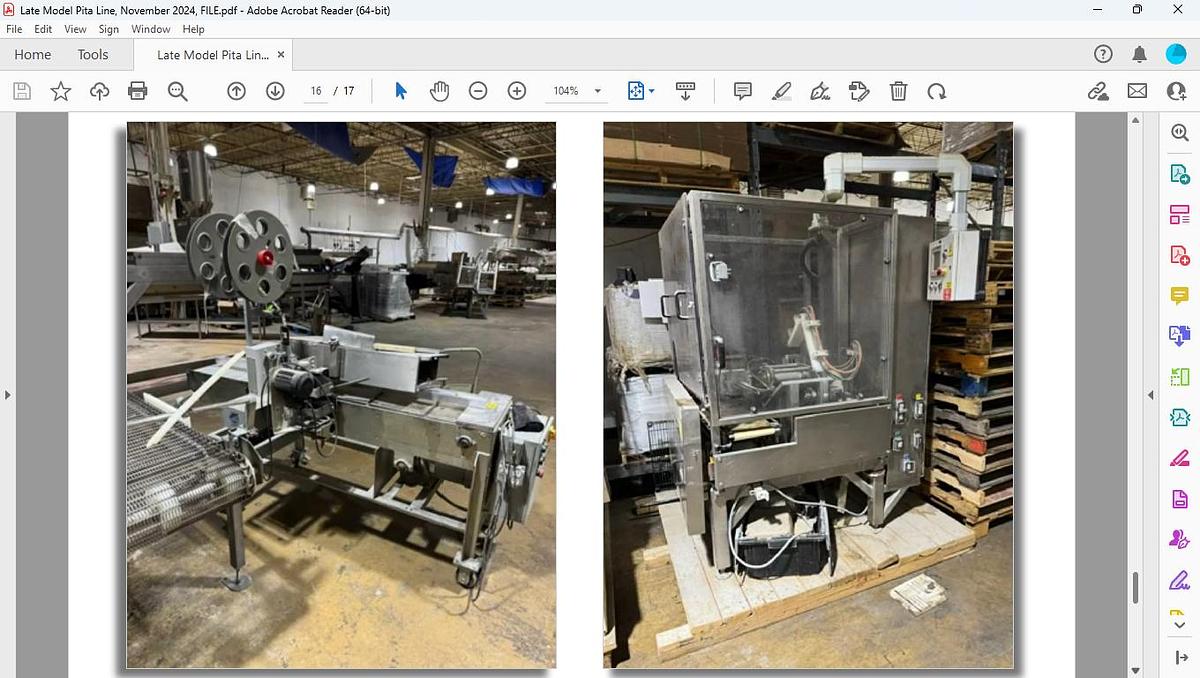Get a shareable link to the file
Viewport: 1200px width, 678px height.
click(x=1098, y=90)
